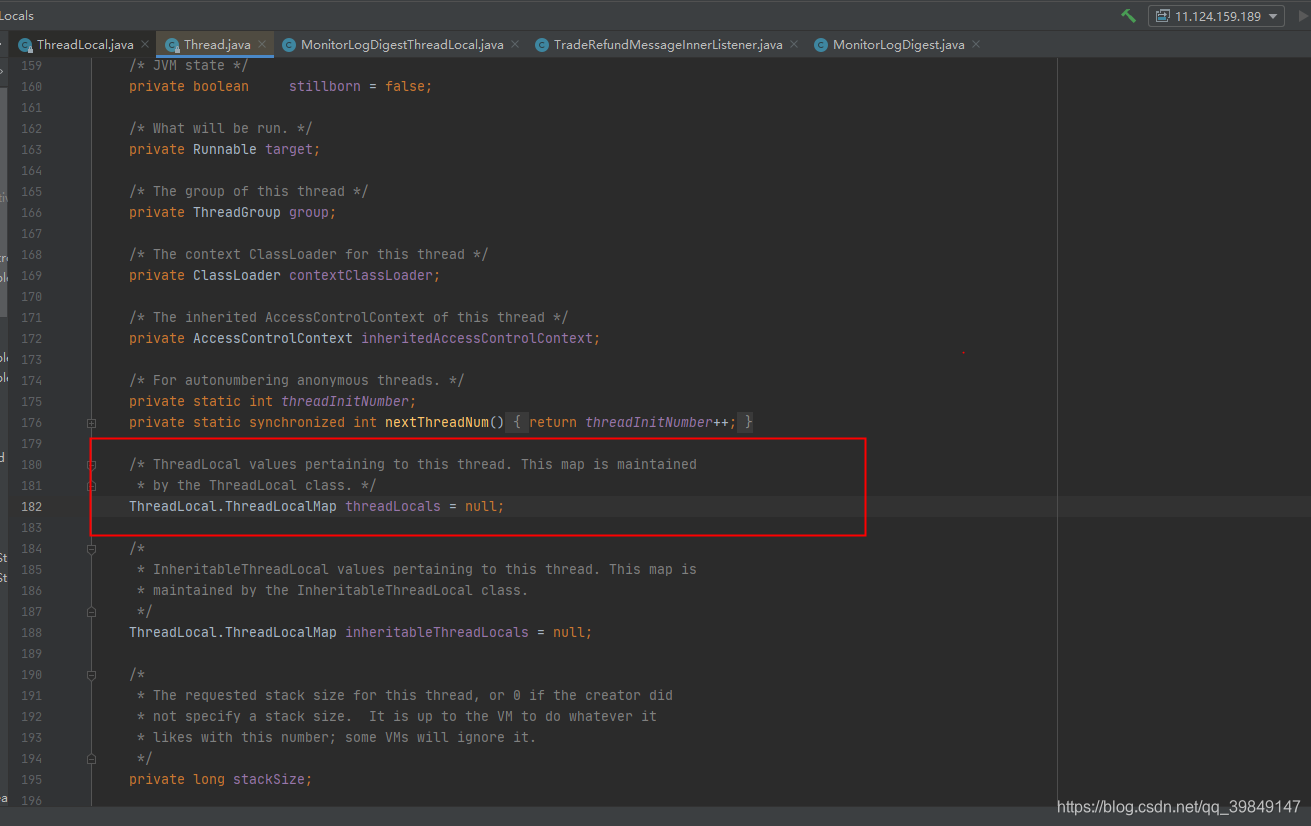
Task: Expand the folded method at line 176
Action: point(91,423)
